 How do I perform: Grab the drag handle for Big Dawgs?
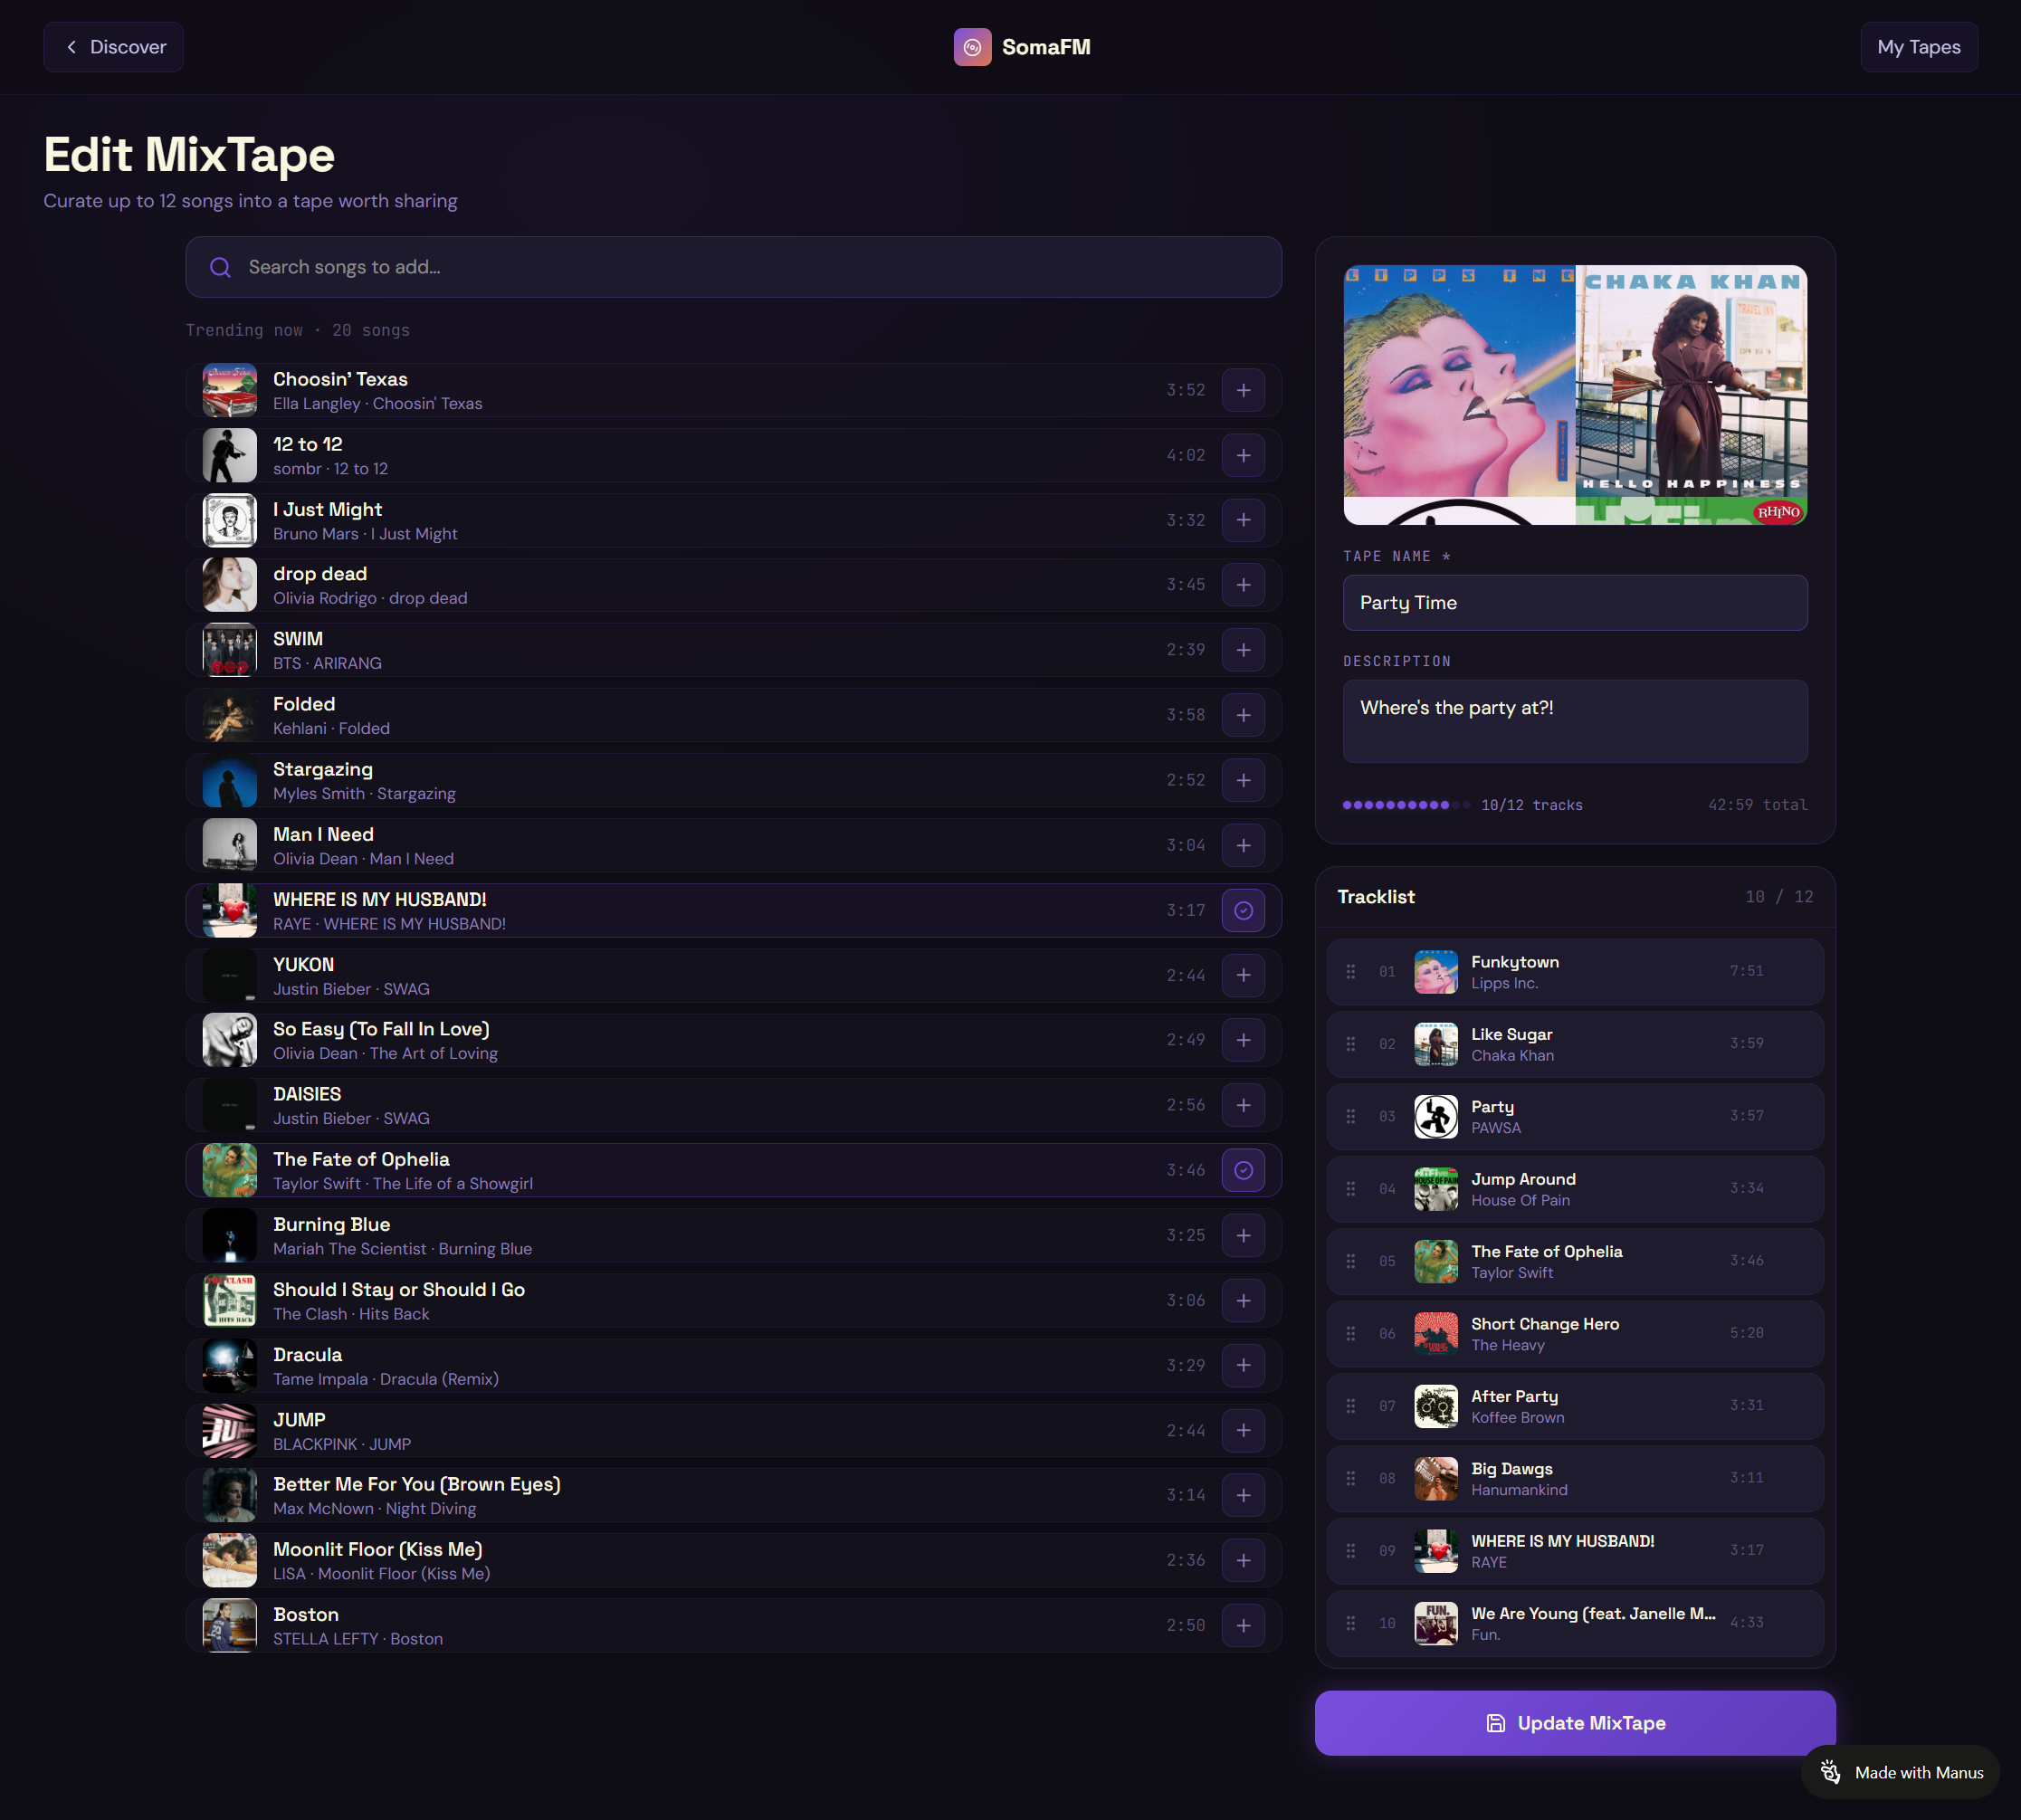tap(1351, 1479)
